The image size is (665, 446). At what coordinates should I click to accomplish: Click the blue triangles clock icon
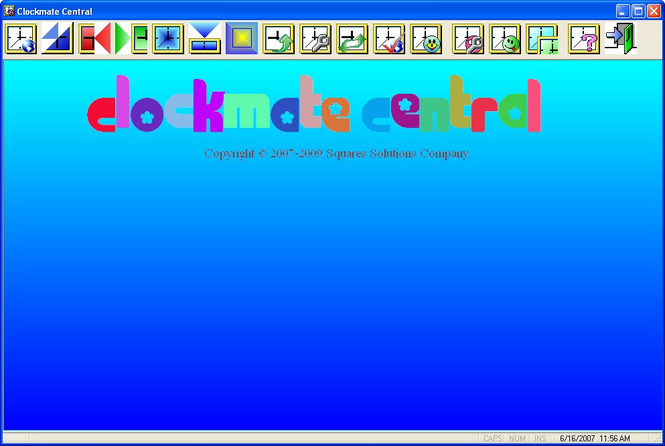coord(58,39)
